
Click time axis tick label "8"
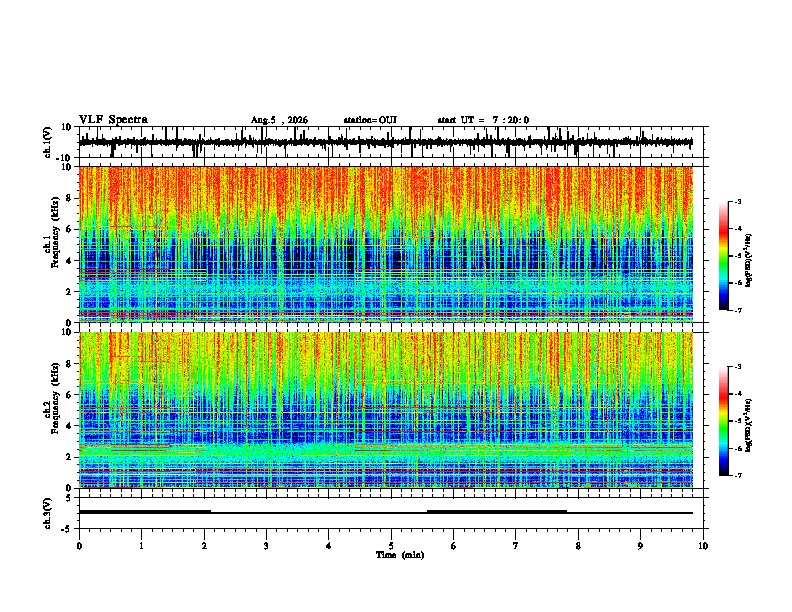click(578, 546)
